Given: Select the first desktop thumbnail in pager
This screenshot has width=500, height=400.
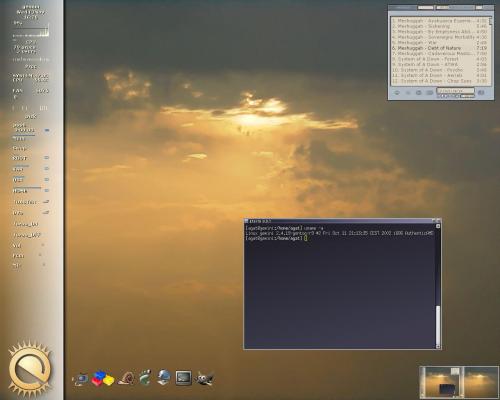Looking at the screenshot, I should pos(442,382).
